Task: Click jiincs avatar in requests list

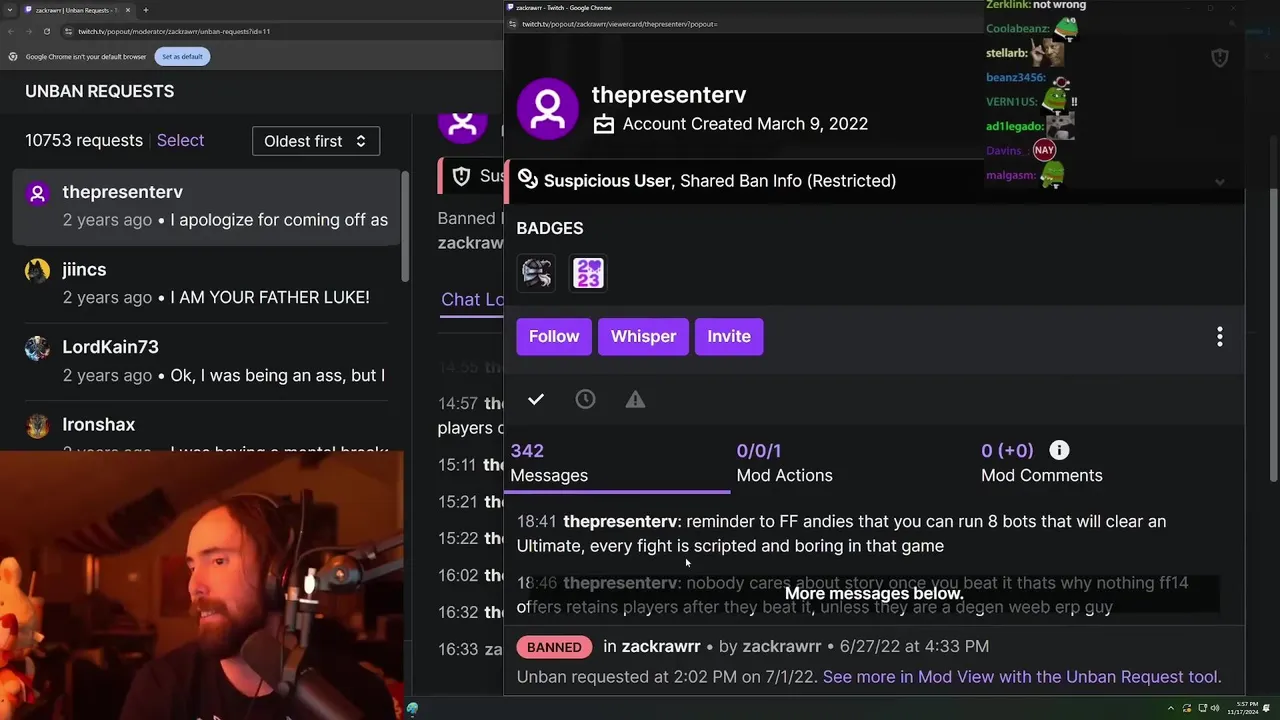Action: click(x=37, y=270)
